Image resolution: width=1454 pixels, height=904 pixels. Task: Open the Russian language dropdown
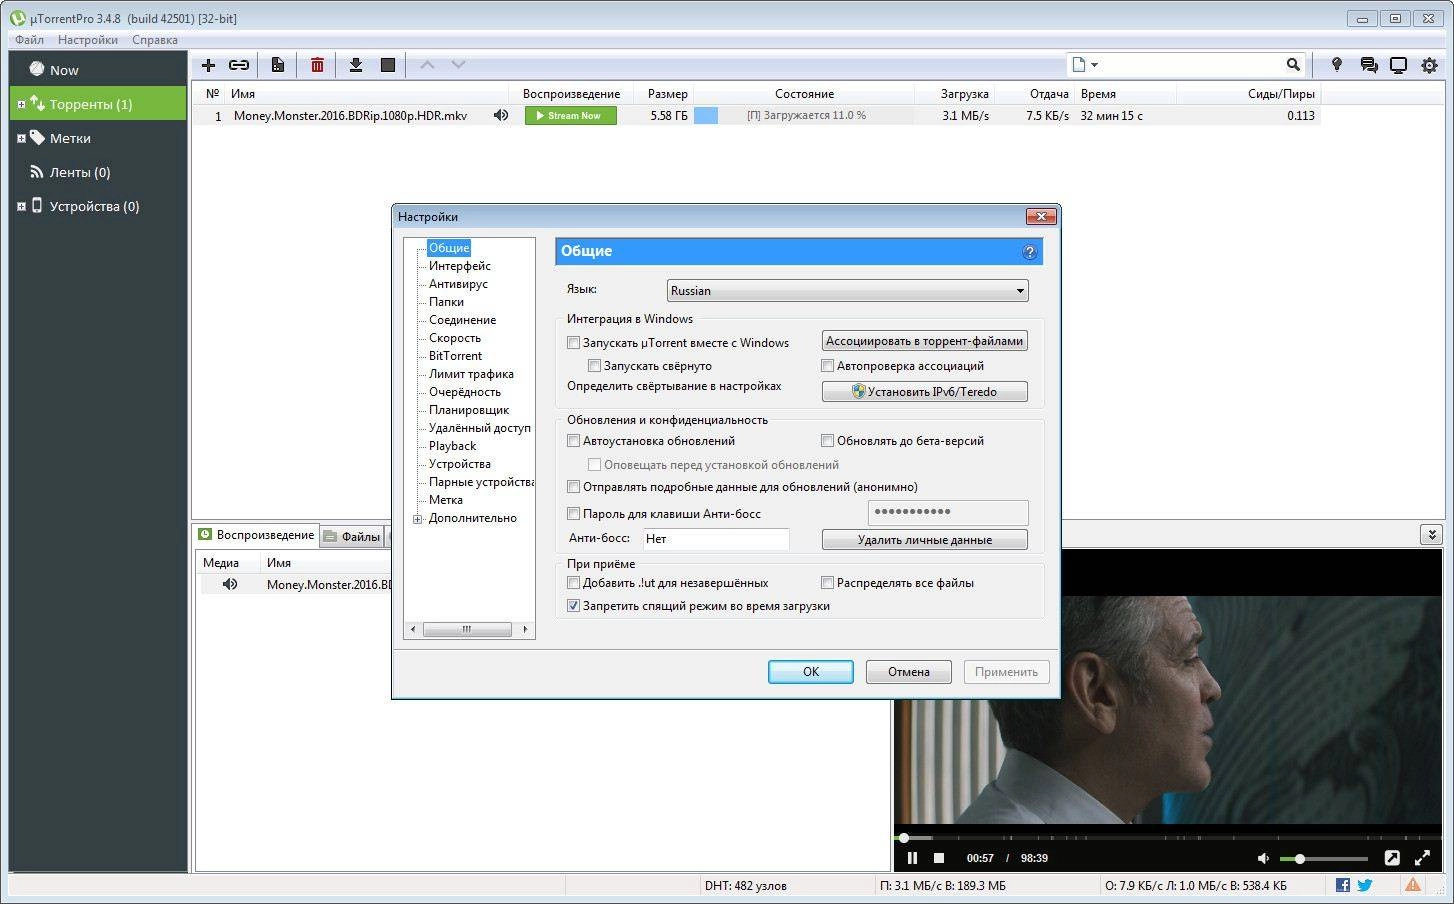click(x=1019, y=290)
